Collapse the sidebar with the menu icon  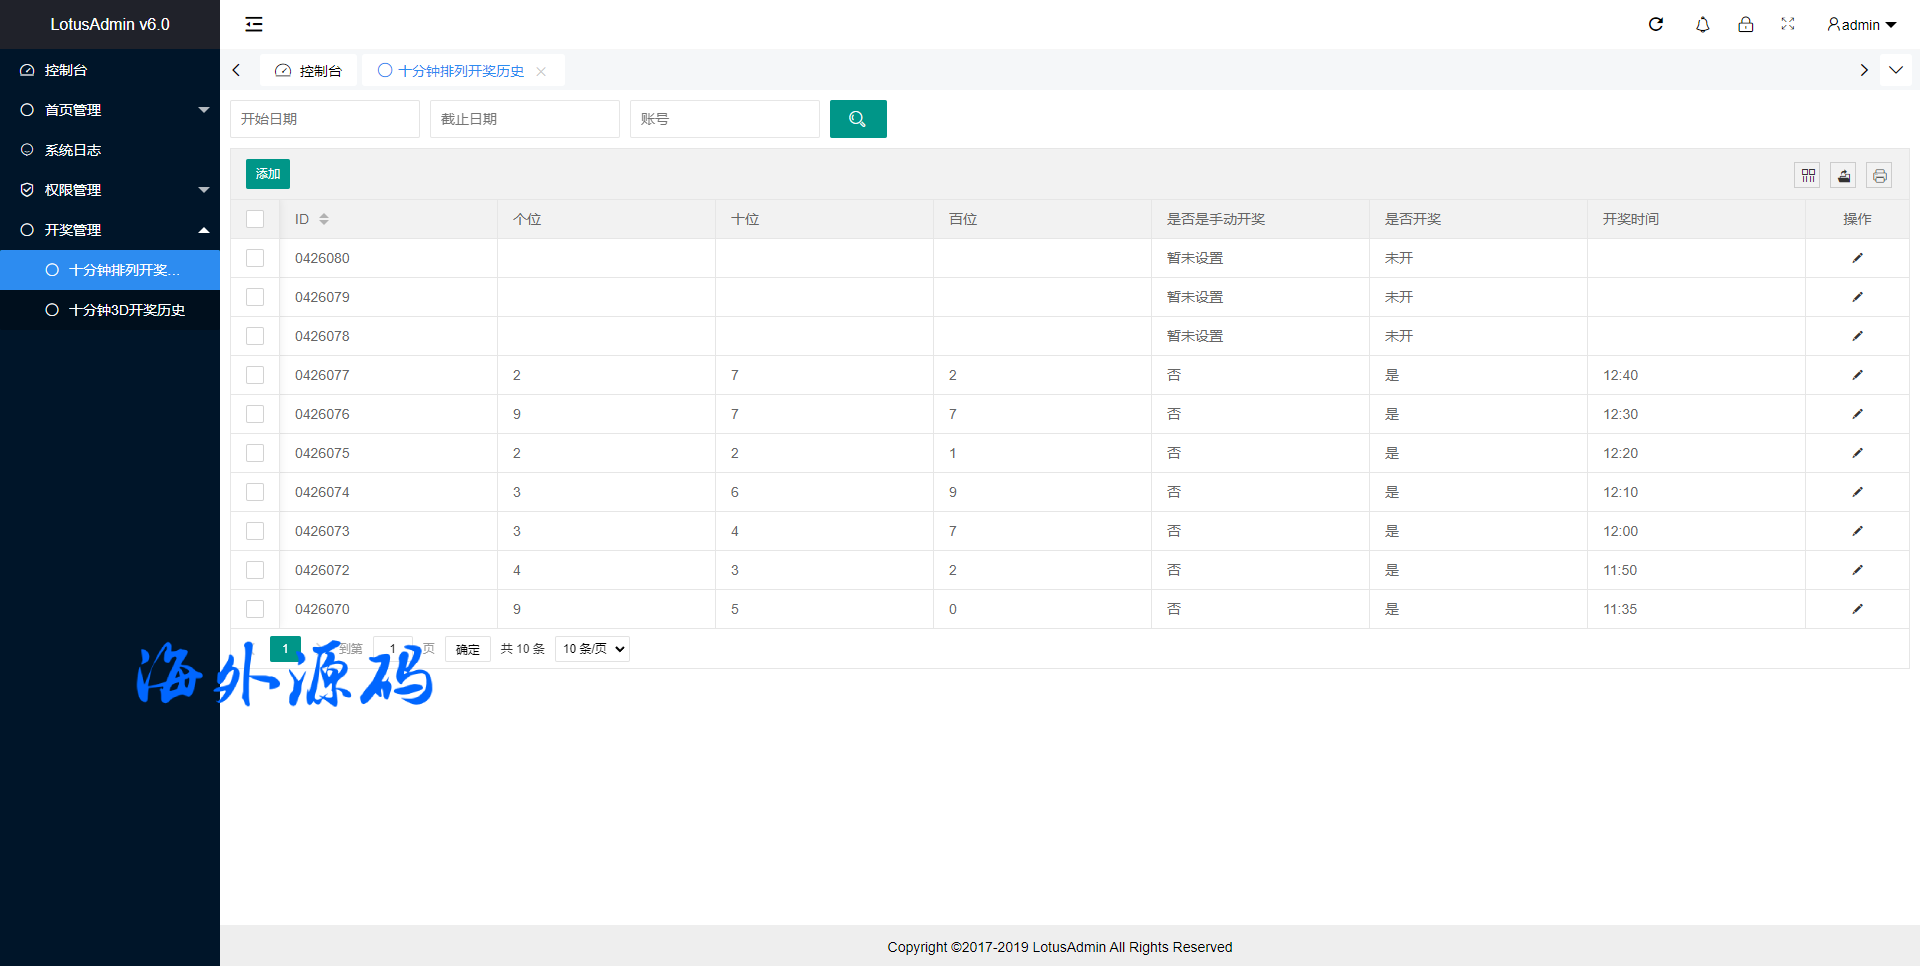(254, 24)
